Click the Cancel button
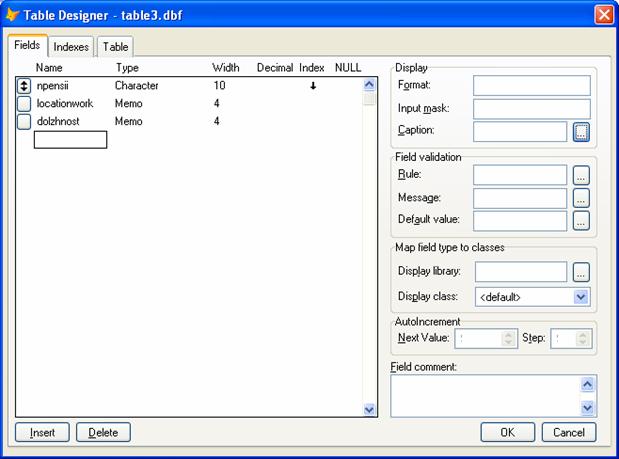Screen dimensions: 619x459 pyautogui.click(x=569, y=433)
